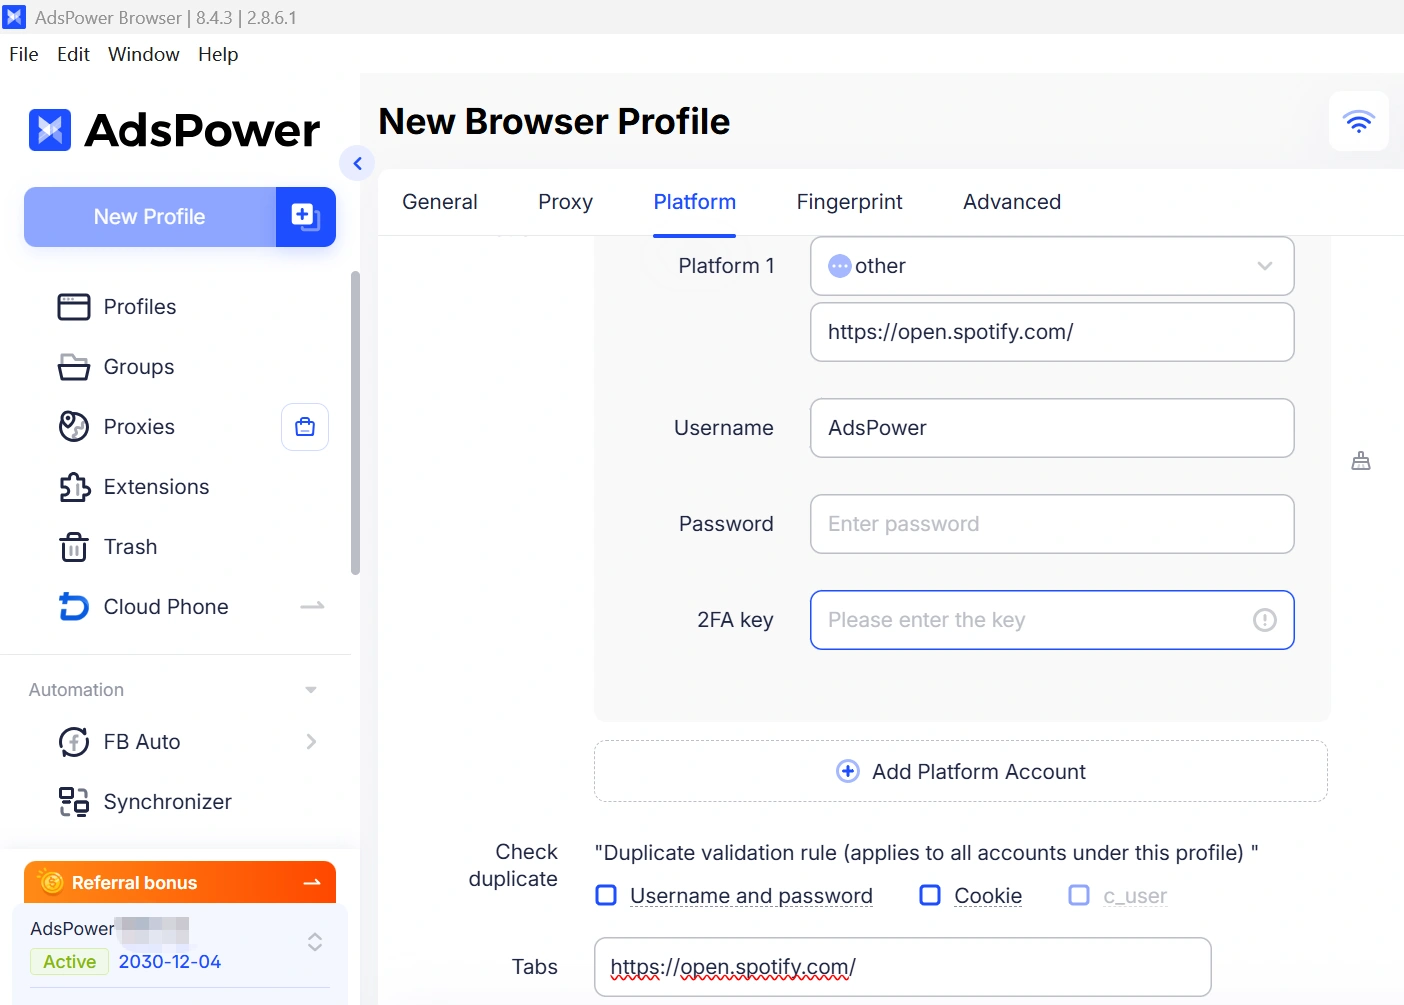Enable Username and password duplicate check
This screenshot has height=1005, width=1404.
(606, 895)
